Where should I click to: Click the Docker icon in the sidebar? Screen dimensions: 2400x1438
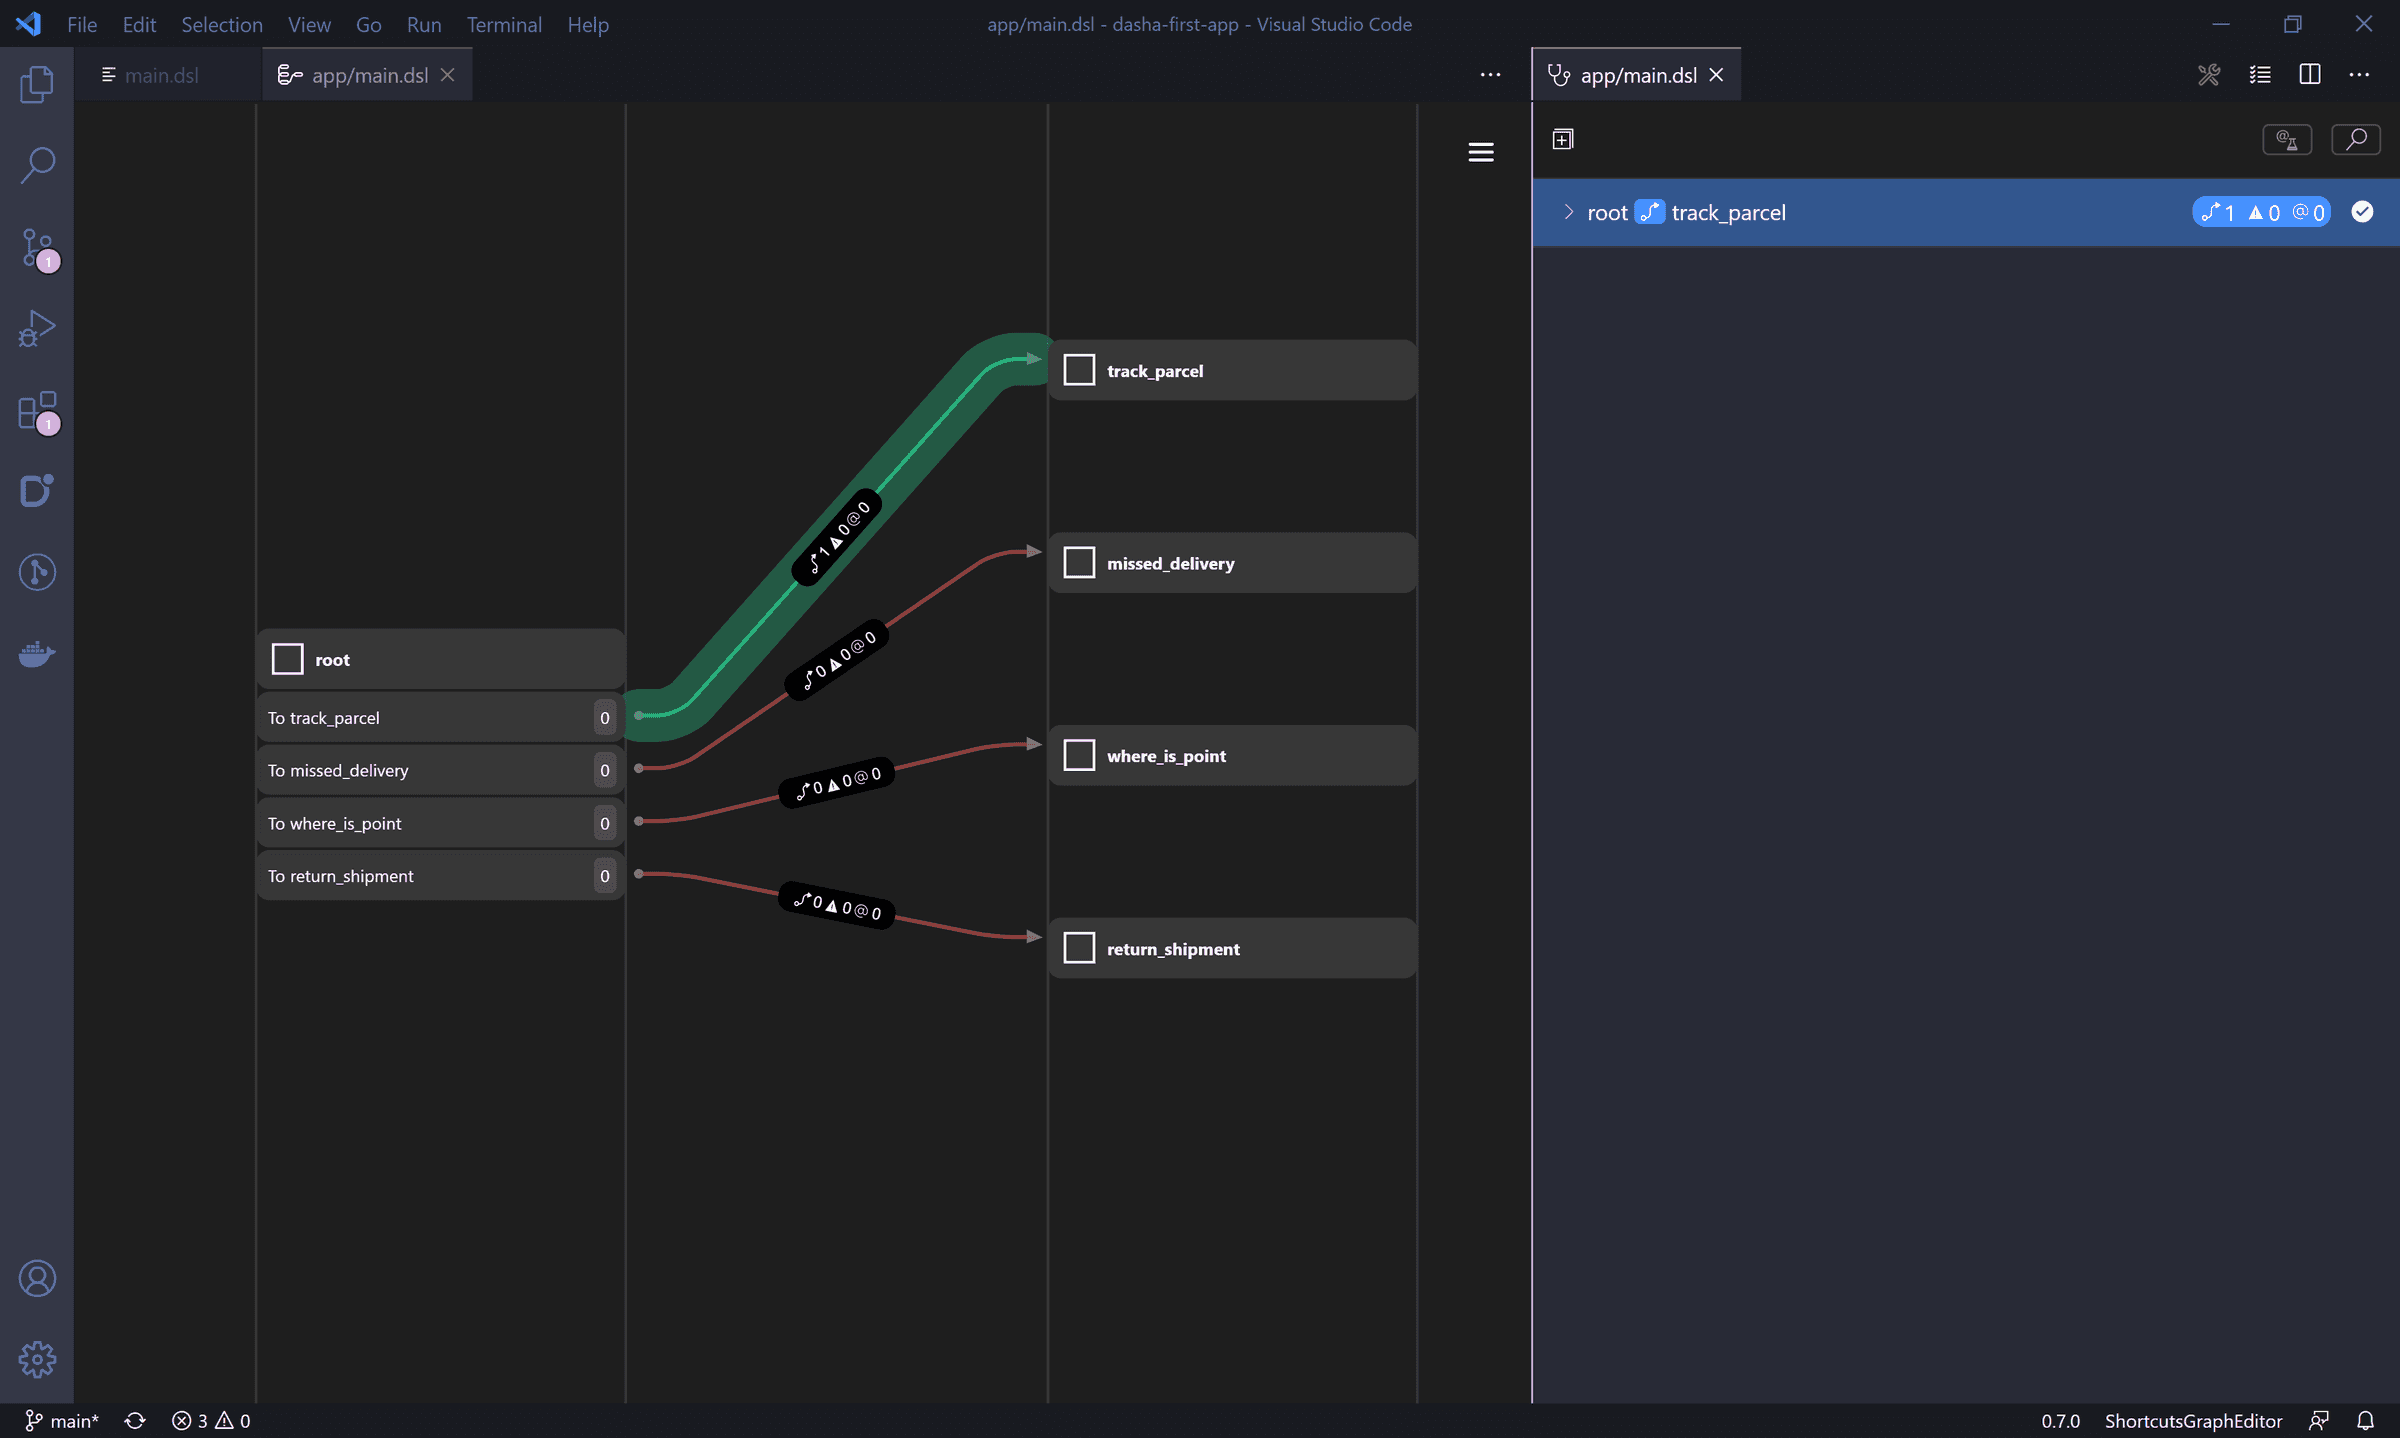click(37, 654)
